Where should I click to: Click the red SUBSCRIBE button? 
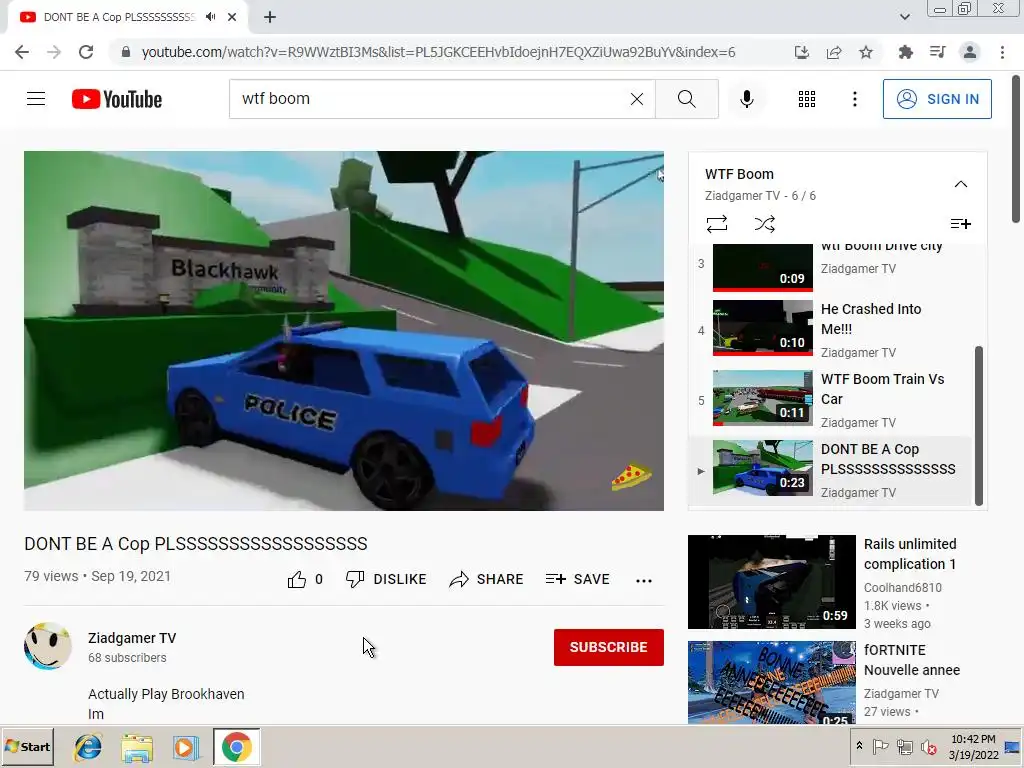pos(609,647)
